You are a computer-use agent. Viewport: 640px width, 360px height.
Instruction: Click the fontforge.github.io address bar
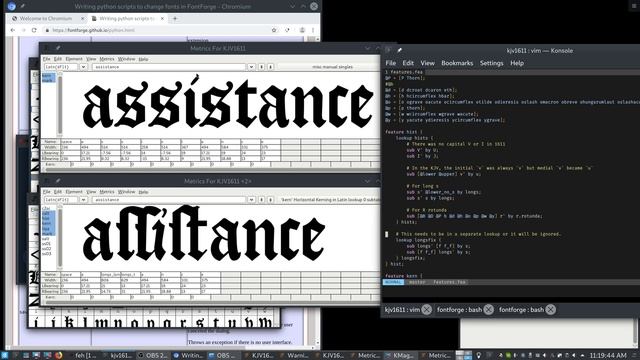(159, 30)
